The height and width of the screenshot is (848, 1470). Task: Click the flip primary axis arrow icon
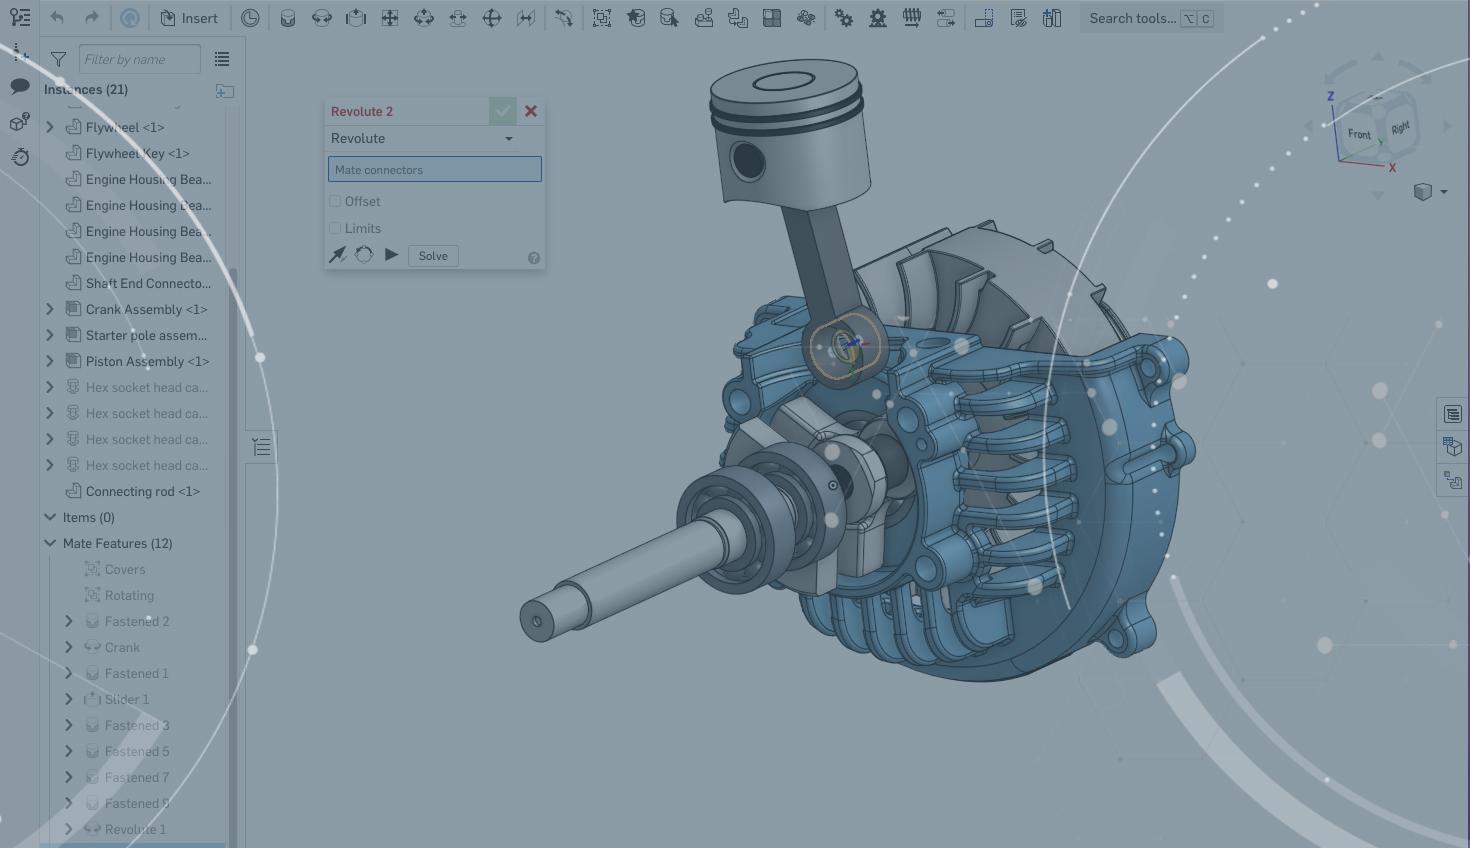click(x=338, y=255)
